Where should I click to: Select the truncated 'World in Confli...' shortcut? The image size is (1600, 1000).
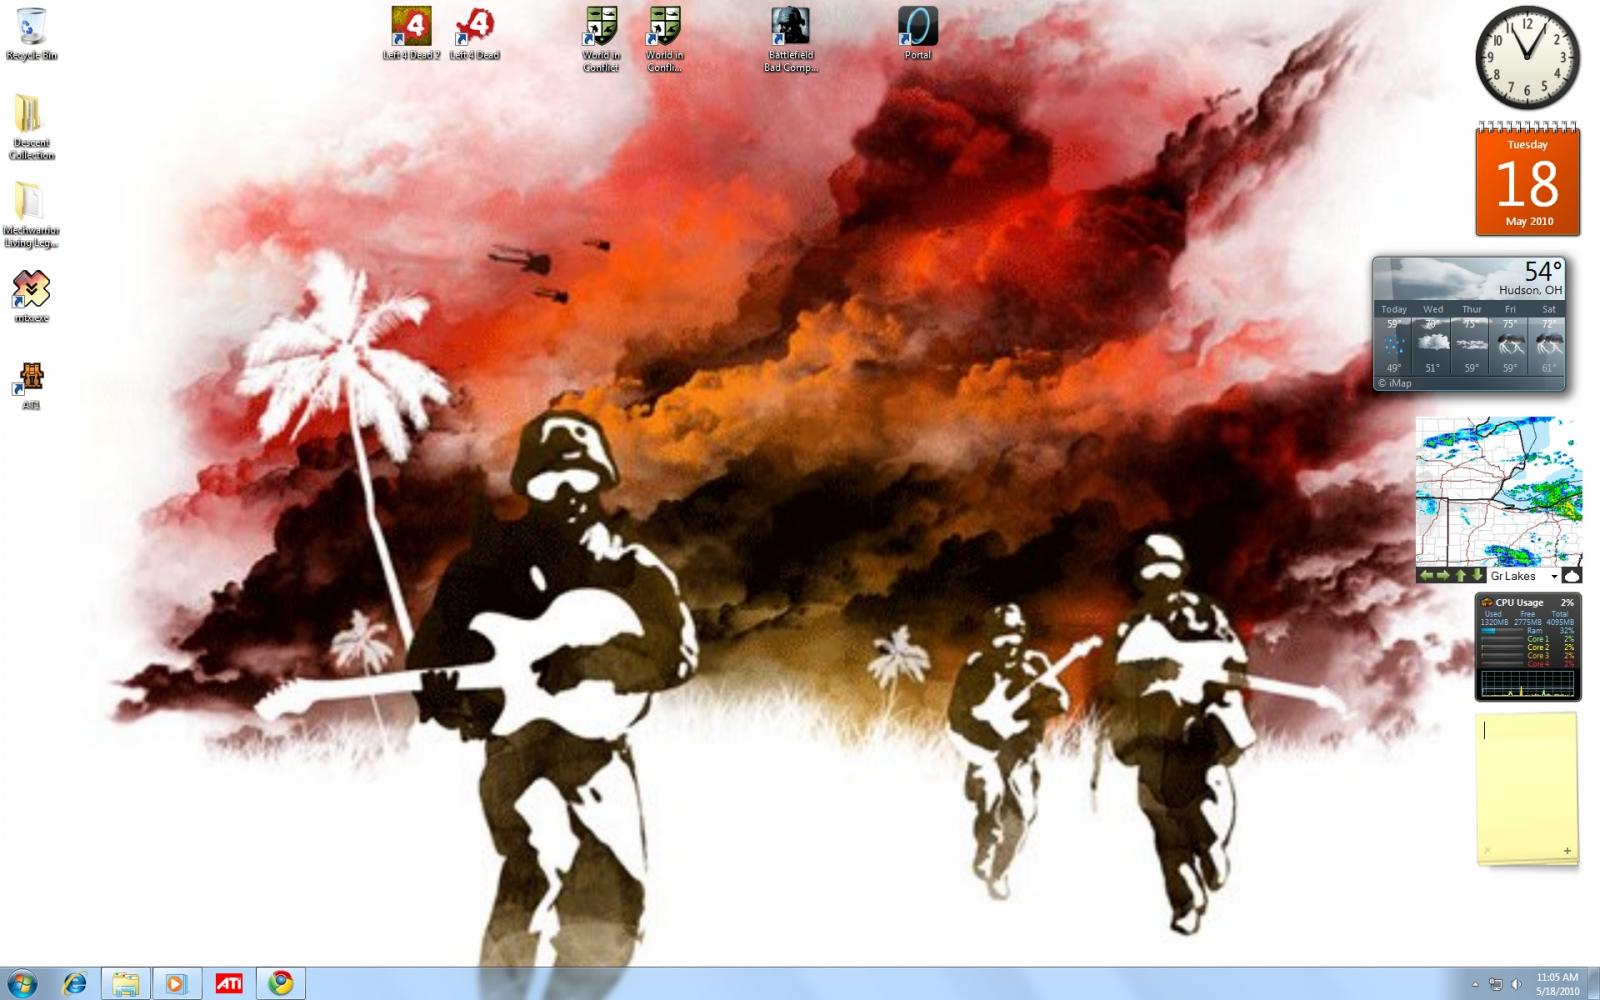[664, 39]
